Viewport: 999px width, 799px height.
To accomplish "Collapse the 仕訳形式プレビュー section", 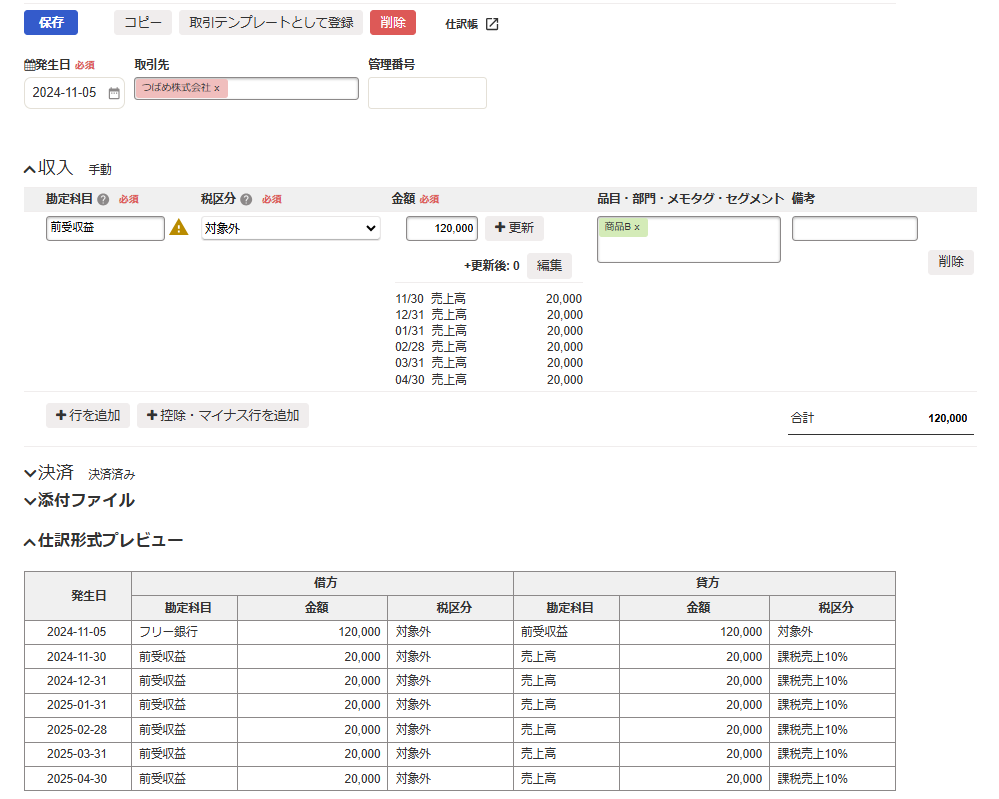I will 30,542.
